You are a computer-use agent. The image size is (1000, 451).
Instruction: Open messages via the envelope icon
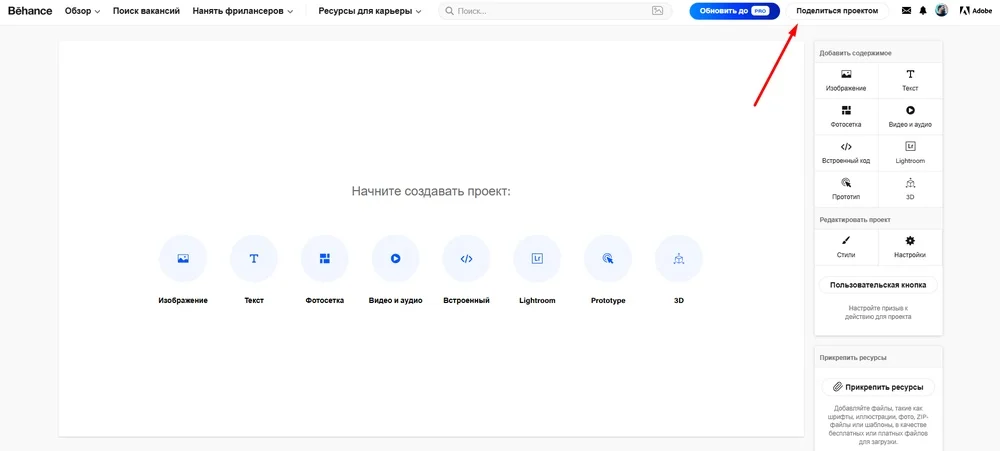906,11
